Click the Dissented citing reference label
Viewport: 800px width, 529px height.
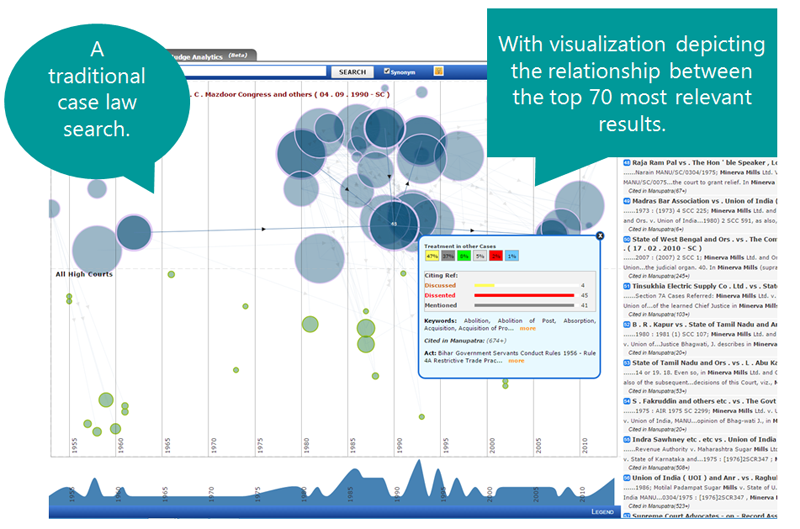[440, 295]
